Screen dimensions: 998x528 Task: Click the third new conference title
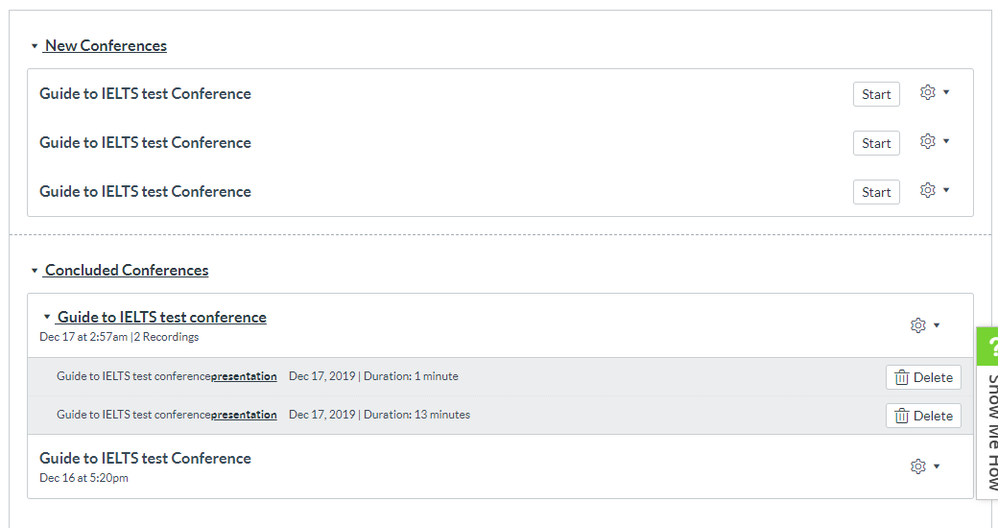pos(145,192)
